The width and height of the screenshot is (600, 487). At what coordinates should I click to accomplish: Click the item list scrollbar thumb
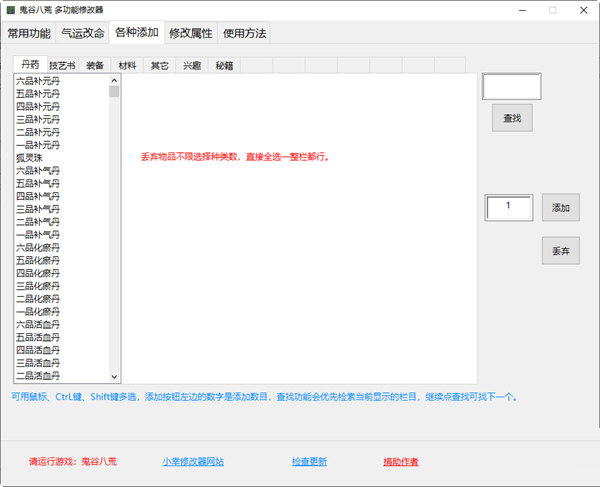coord(114,92)
